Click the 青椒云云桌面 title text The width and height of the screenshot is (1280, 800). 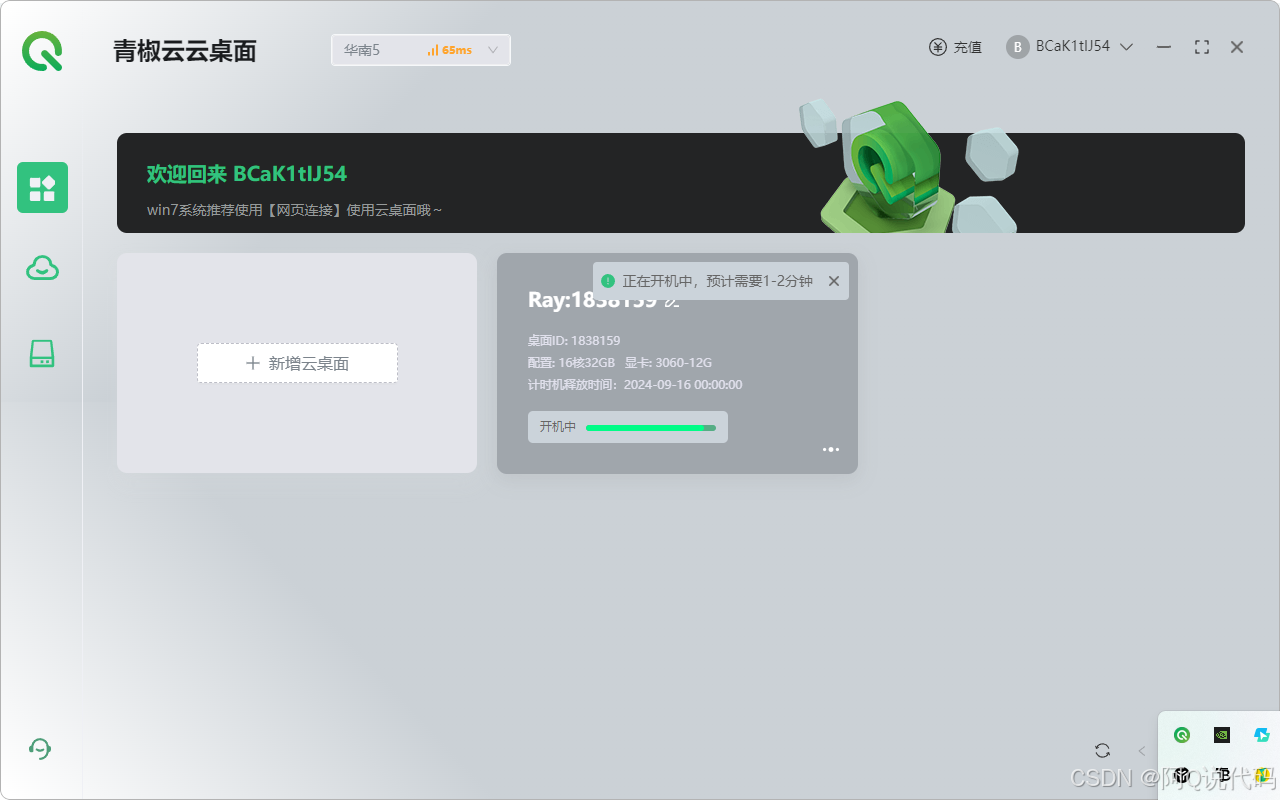point(185,51)
